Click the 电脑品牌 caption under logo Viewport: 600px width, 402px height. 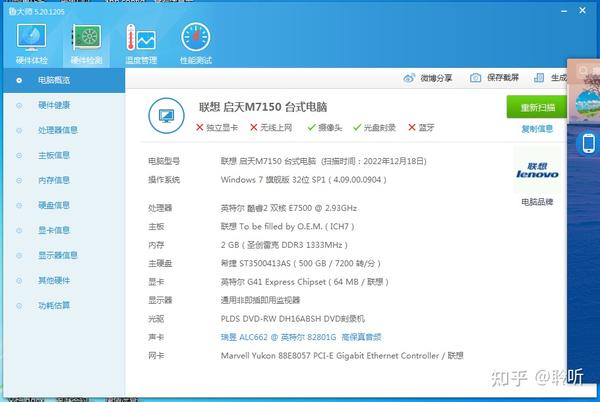pyautogui.click(x=537, y=202)
